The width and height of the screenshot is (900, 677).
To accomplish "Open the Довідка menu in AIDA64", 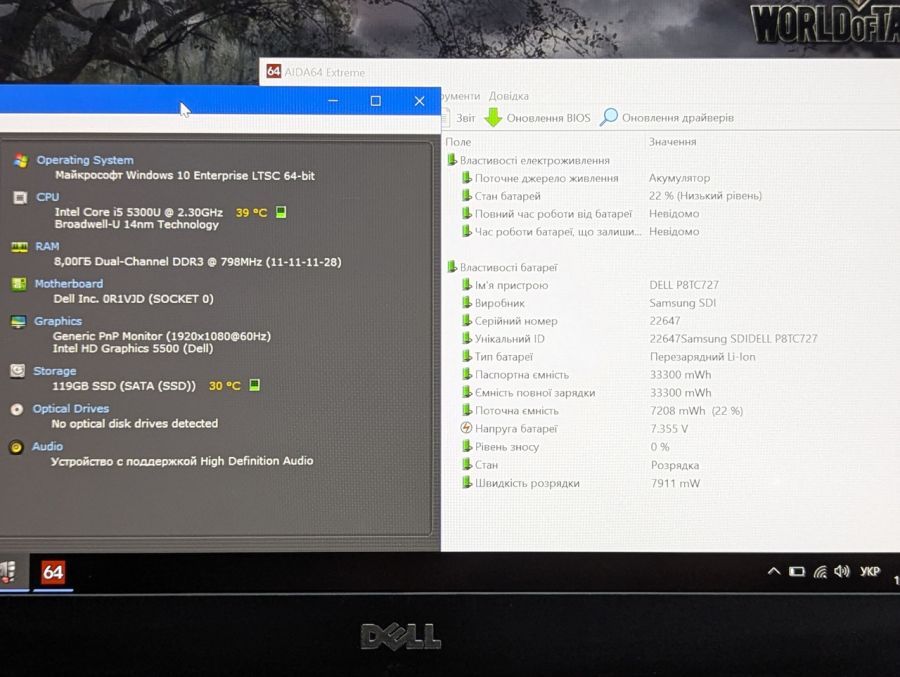I will [509, 96].
